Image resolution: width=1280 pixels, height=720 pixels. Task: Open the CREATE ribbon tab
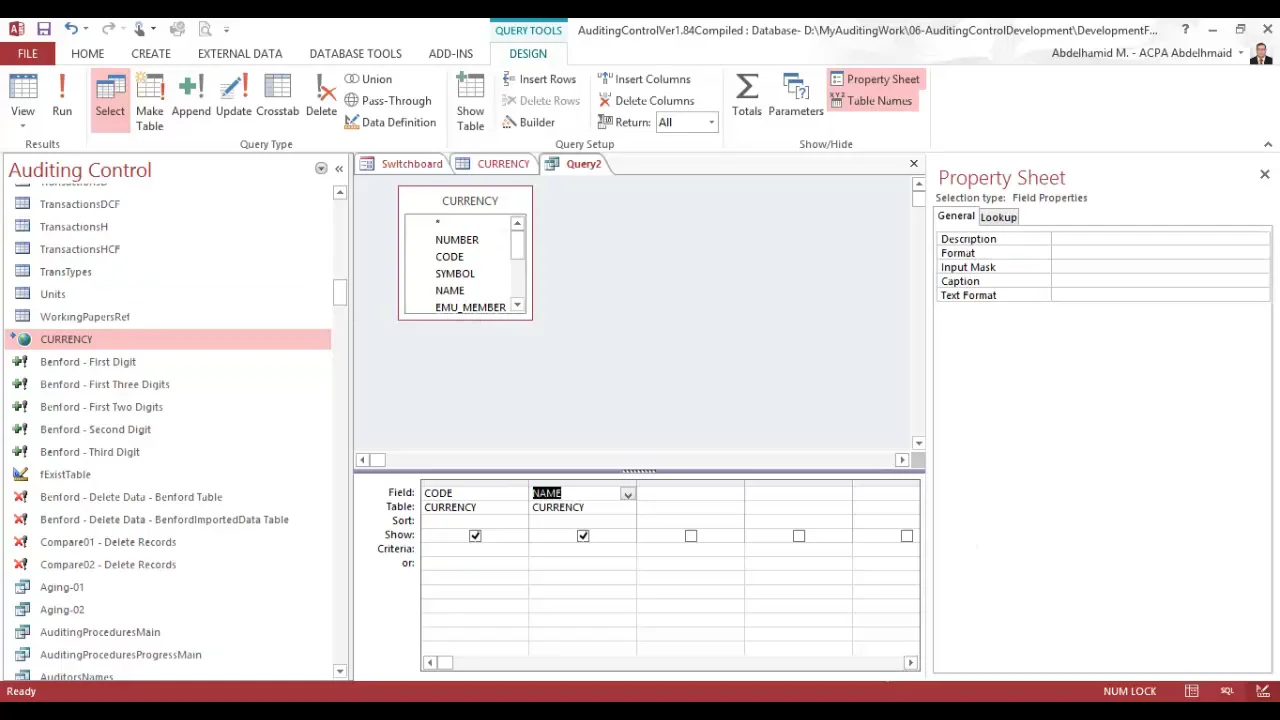point(151,53)
